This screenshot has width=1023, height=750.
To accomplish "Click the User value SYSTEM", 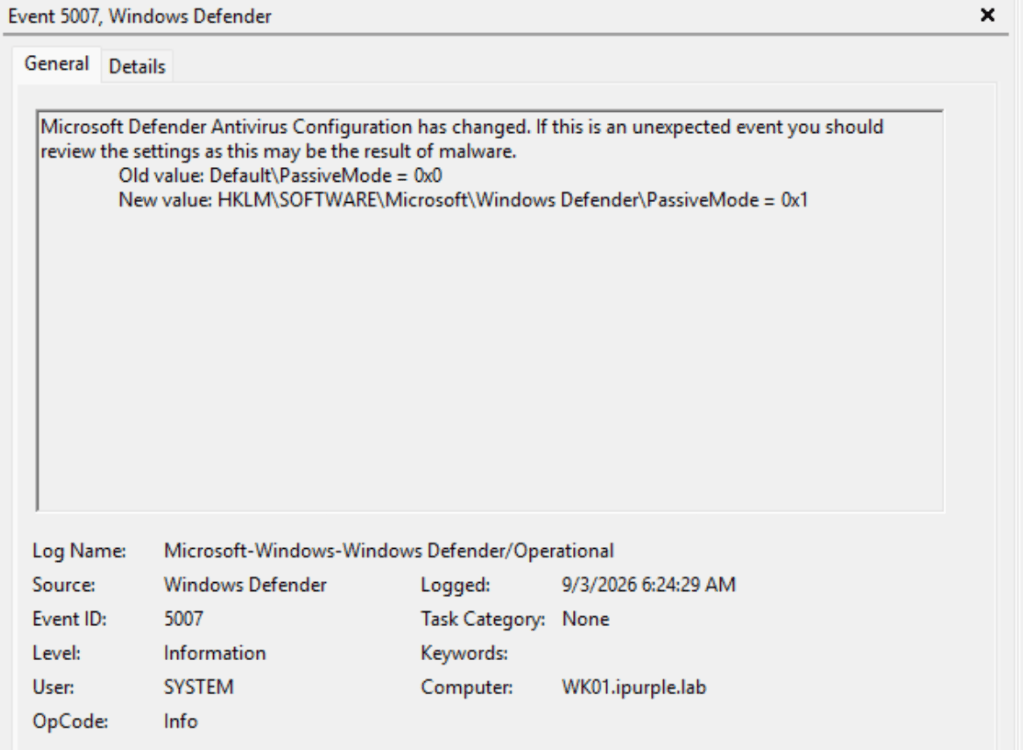I will (198, 687).
